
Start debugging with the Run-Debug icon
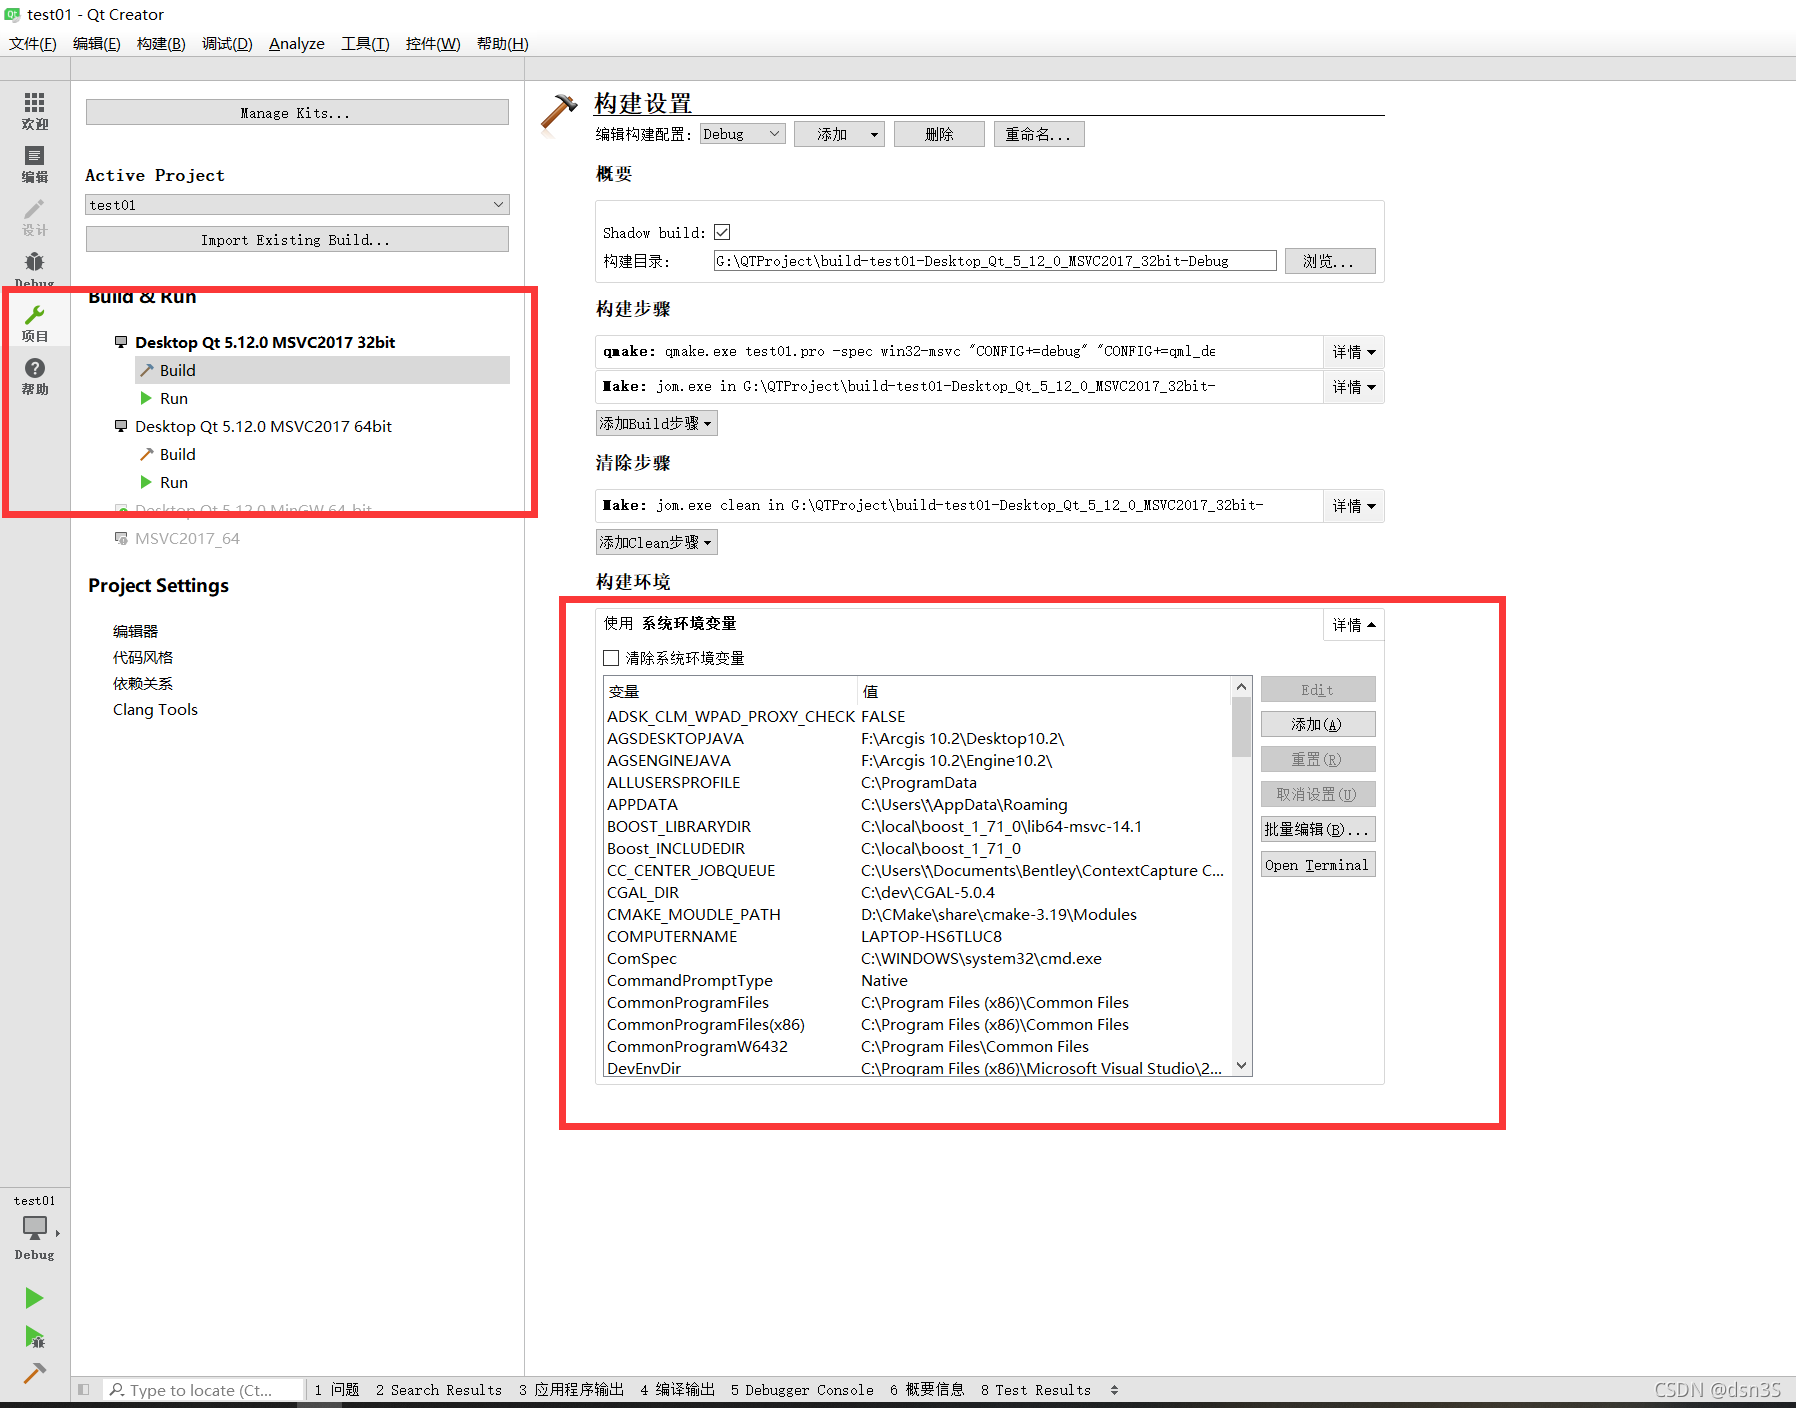tap(34, 1337)
